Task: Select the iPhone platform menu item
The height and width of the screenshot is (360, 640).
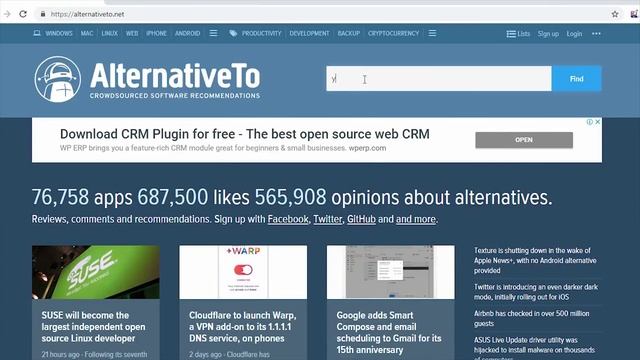Action: tap(156, 33)
